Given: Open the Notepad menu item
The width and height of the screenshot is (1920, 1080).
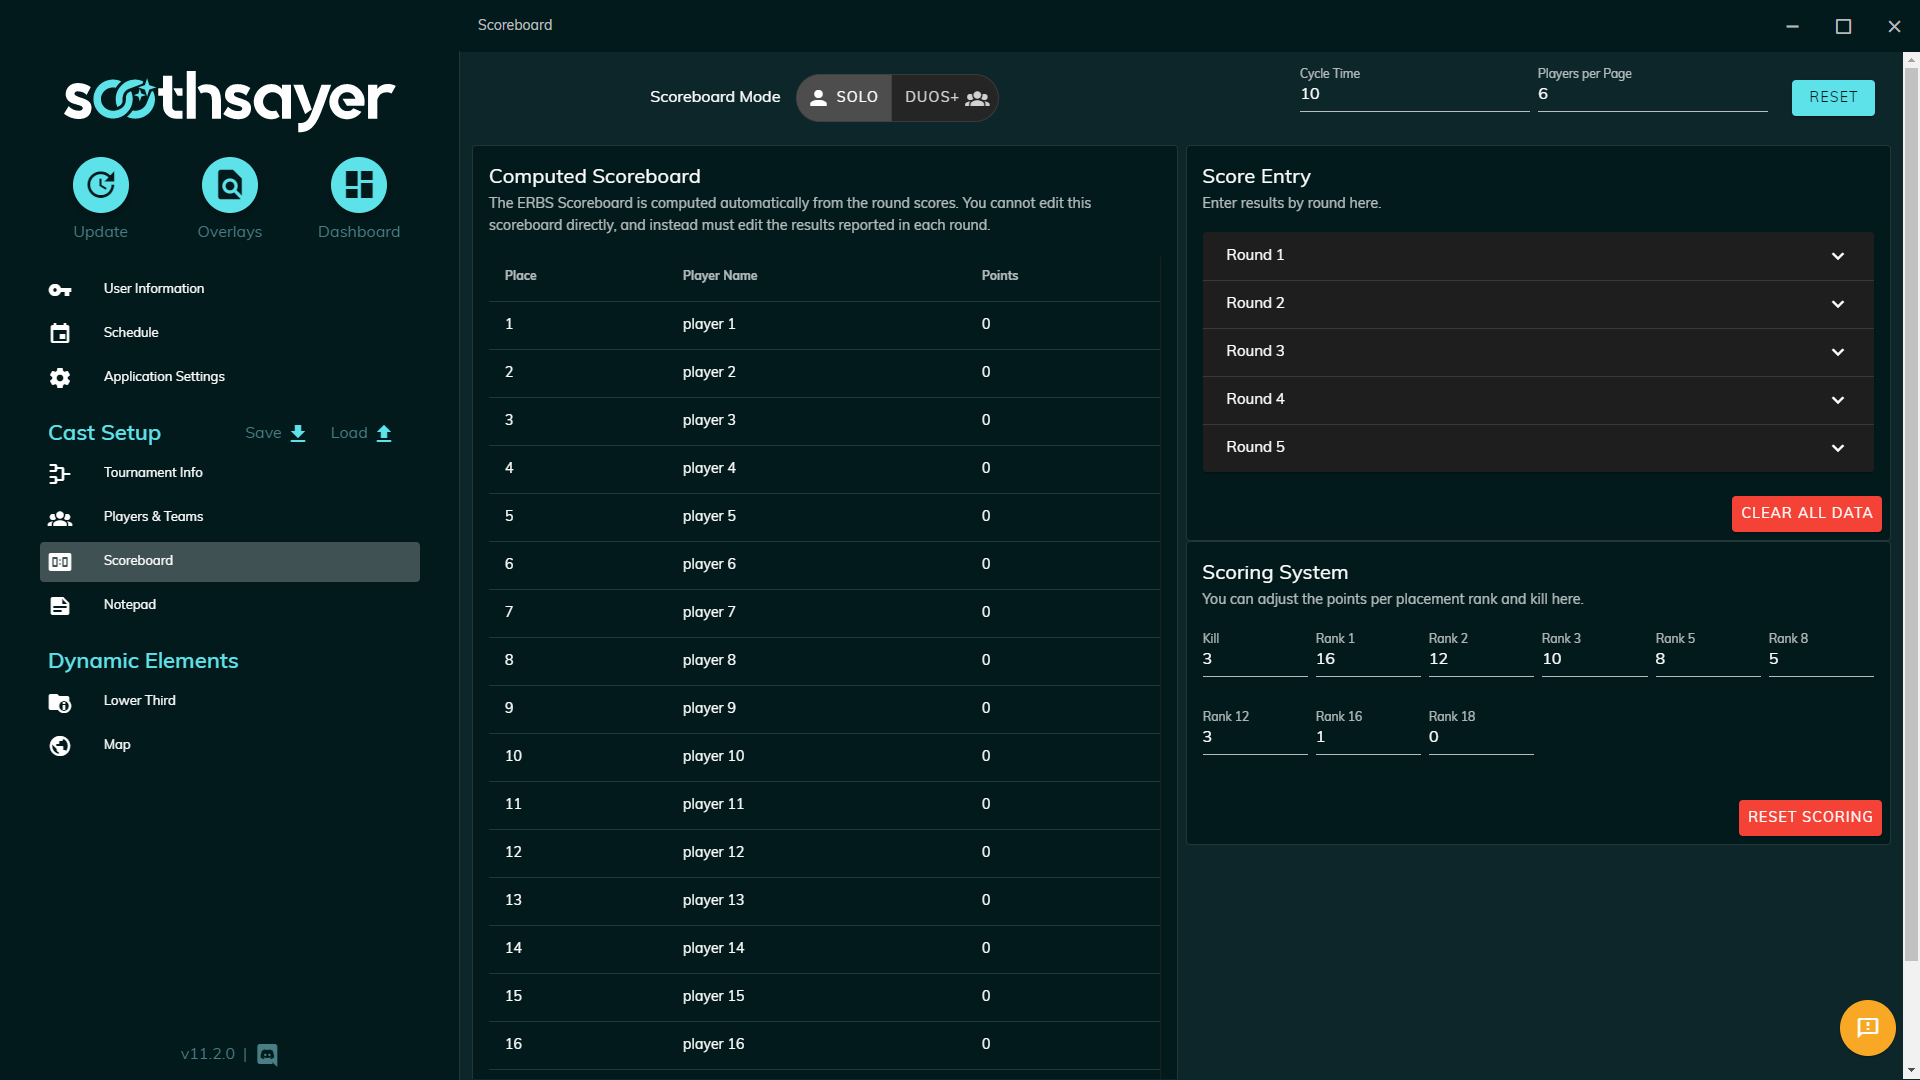Looking at the screenshot, I should tap(130, 605).
